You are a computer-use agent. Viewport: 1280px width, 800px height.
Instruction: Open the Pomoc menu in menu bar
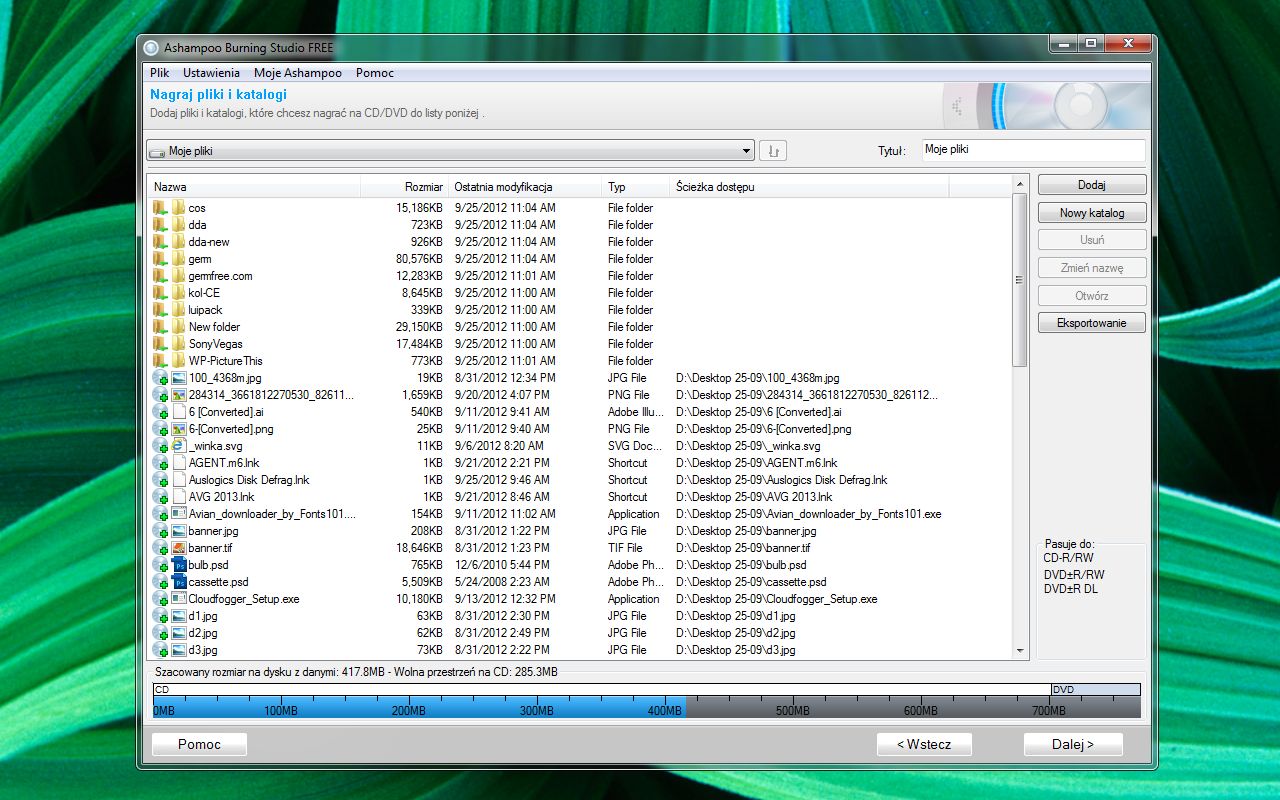pos(375,73)
